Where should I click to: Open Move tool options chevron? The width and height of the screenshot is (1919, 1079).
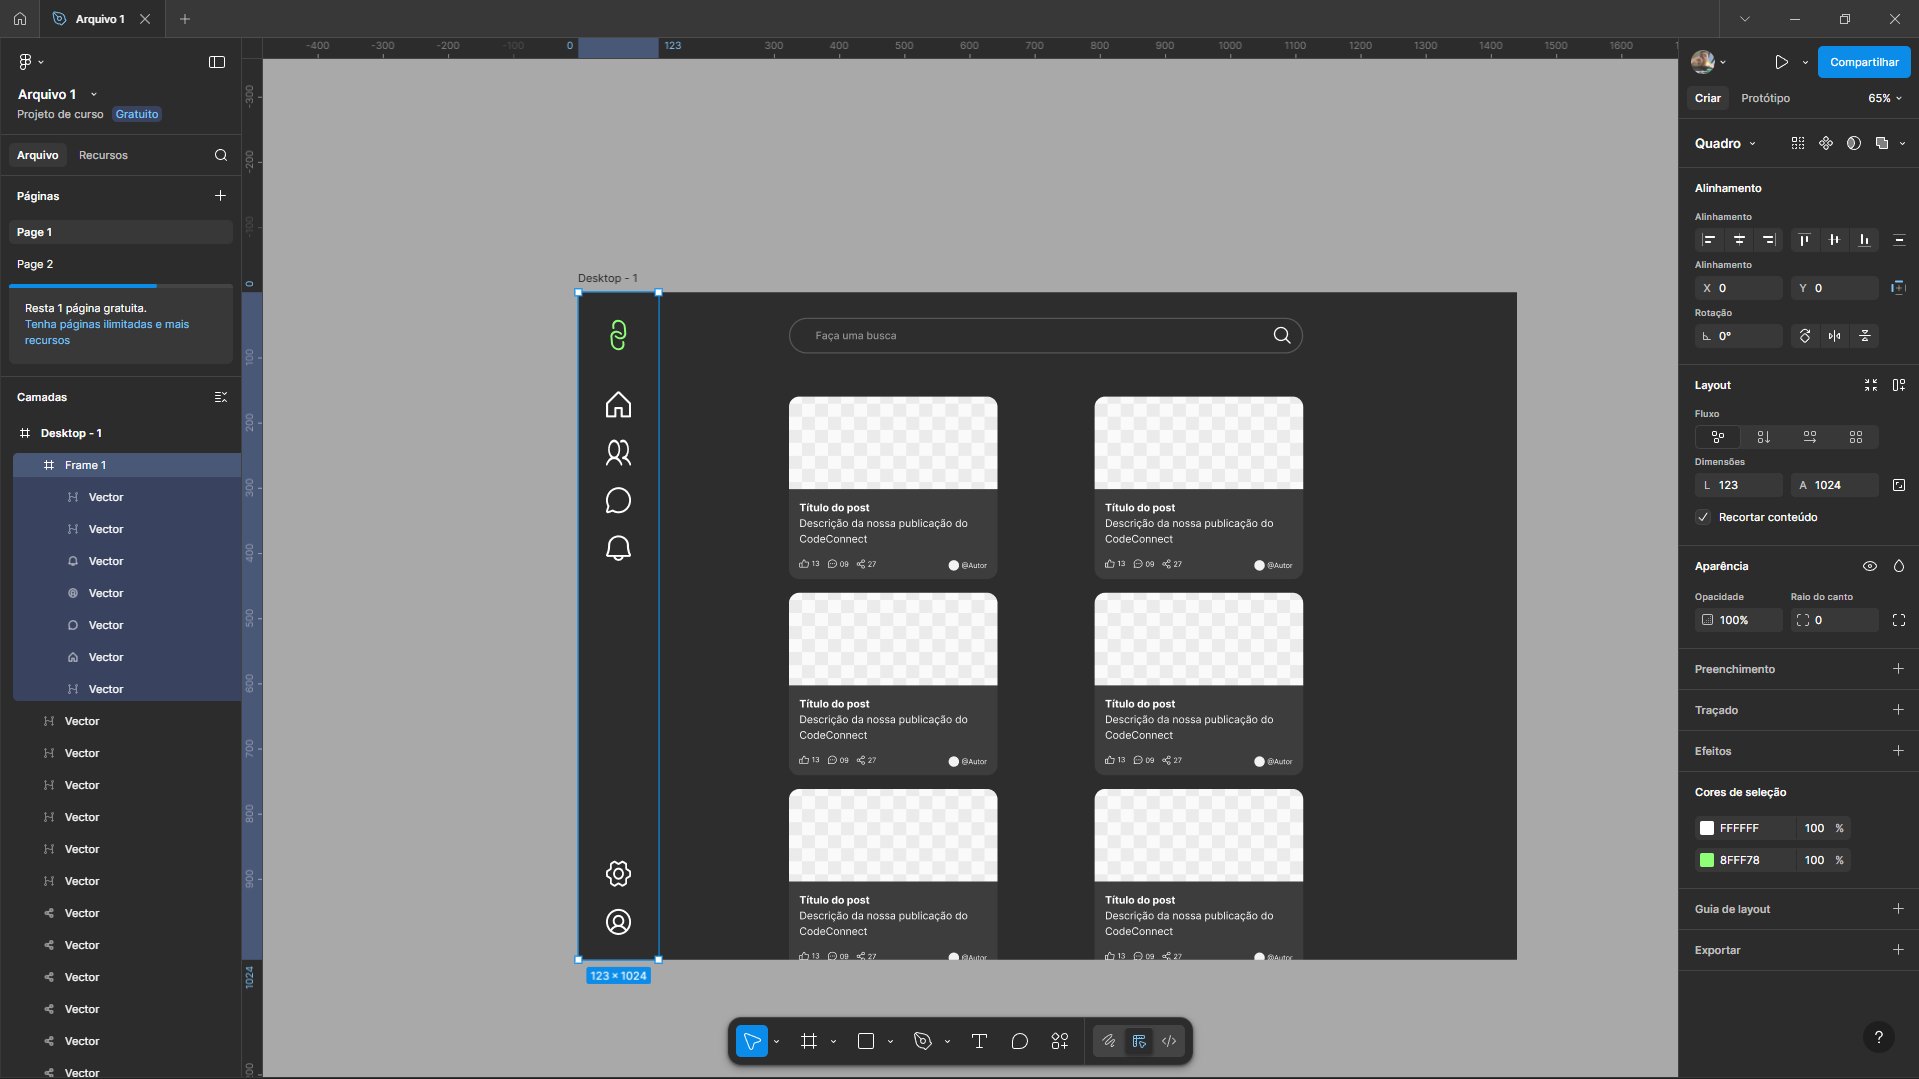coord(776,1041)
